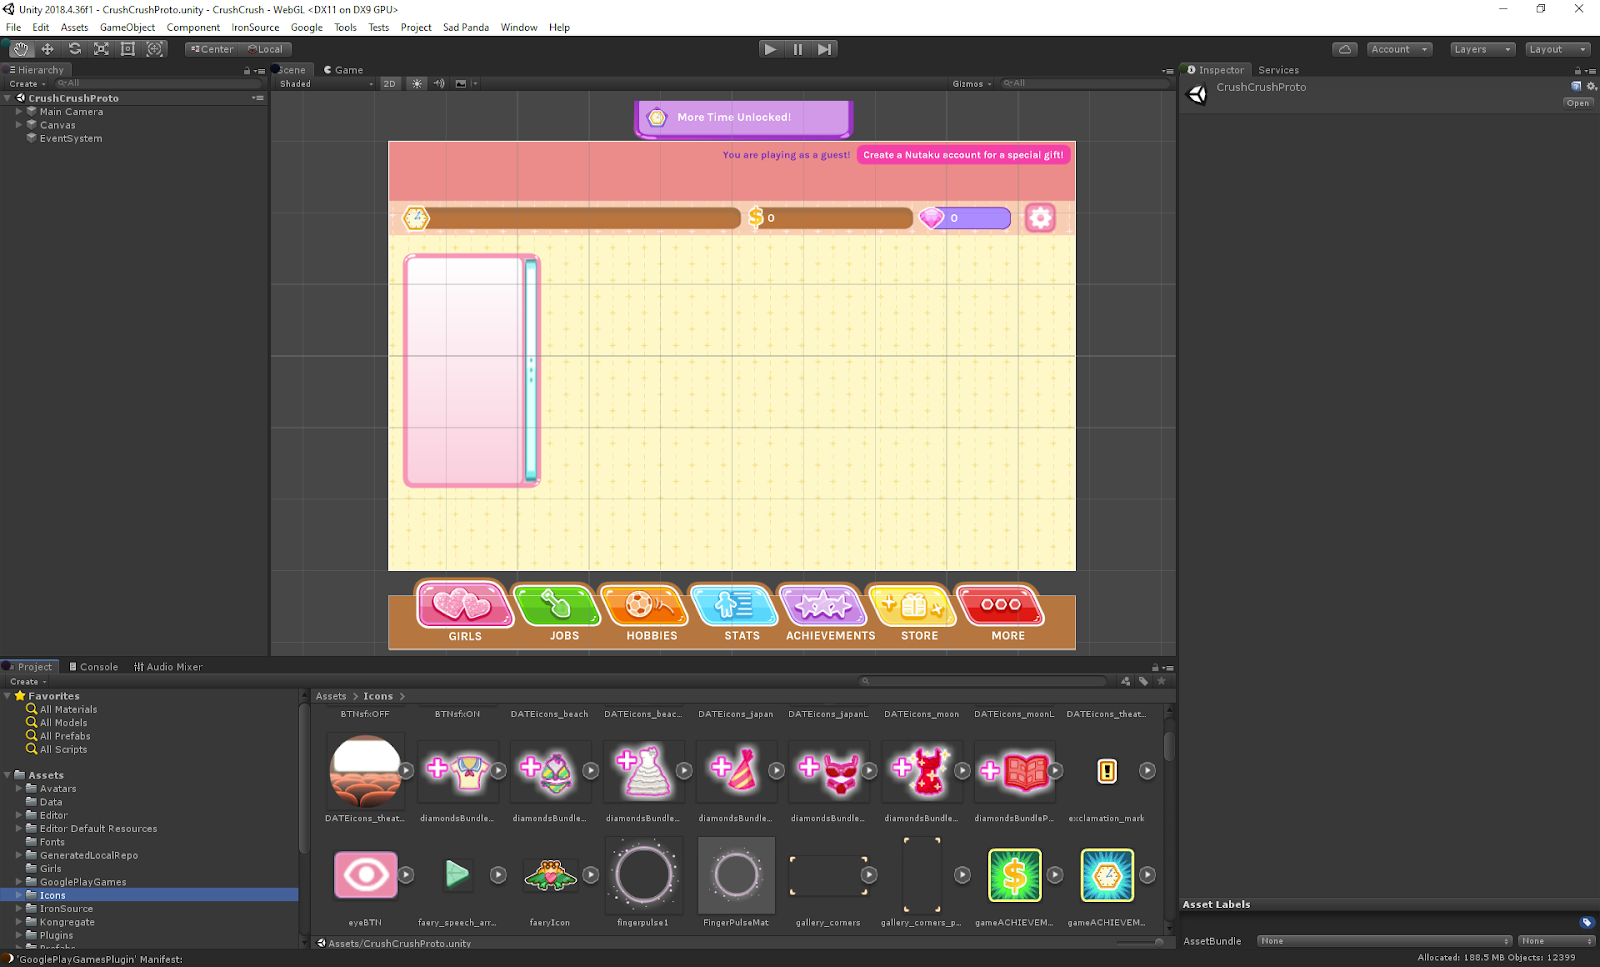This screenshot has width=1600, height=967.
Task: Select the FingerPulseMat material asset
Action: pyautogui.click(x=736, y=875)
